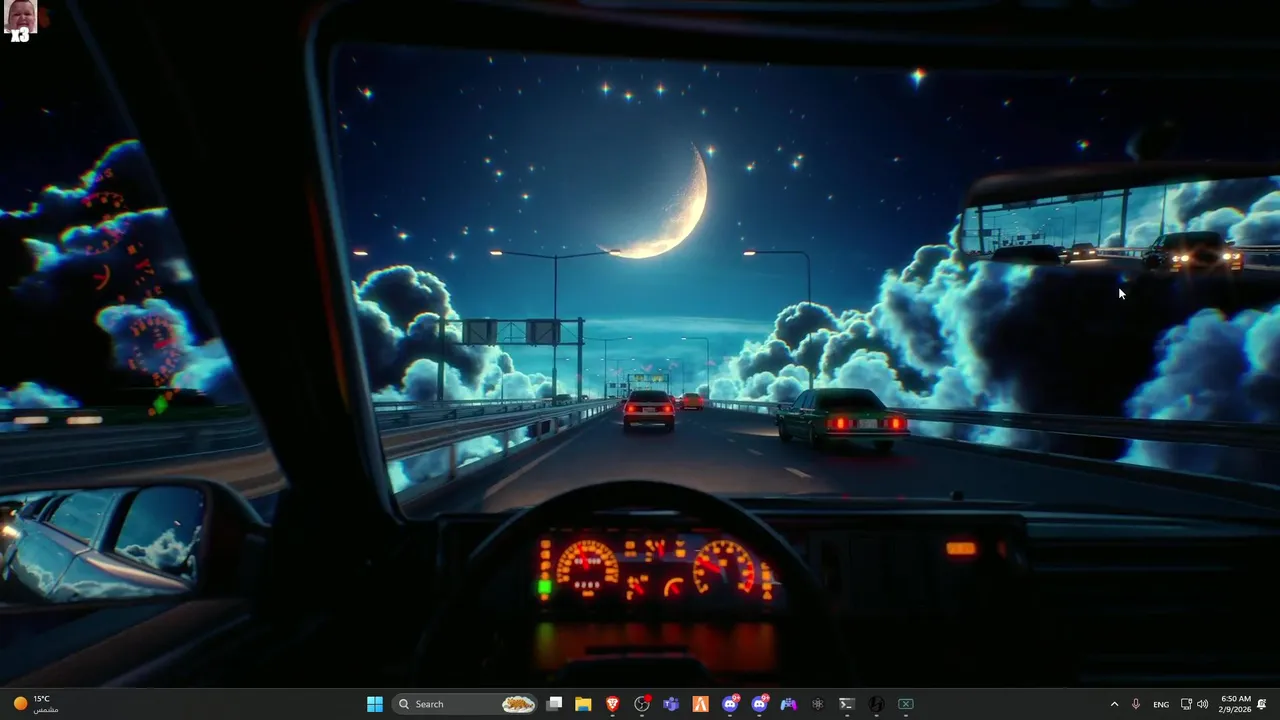Open the clock showing 6:50 AM

(1236, 704)
